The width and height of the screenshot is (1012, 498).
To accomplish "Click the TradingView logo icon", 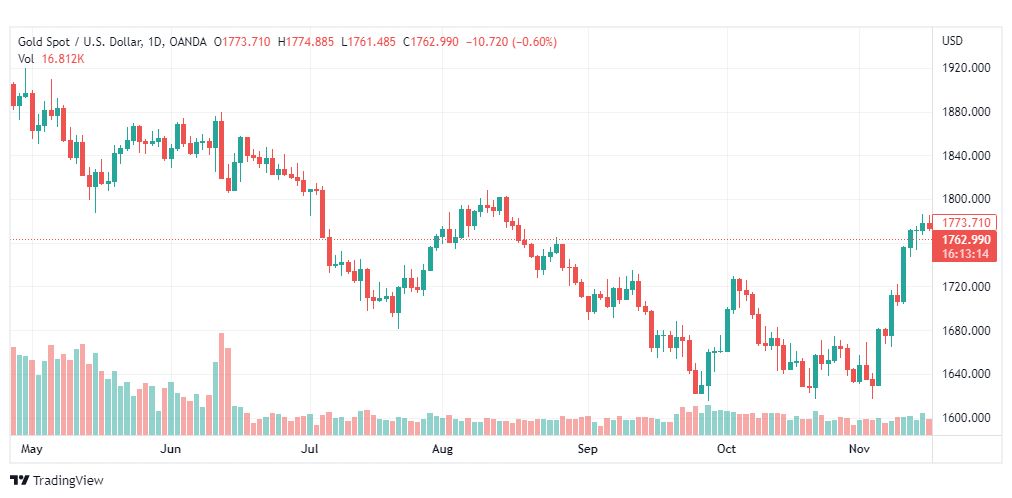I will [x=19, y=481].
